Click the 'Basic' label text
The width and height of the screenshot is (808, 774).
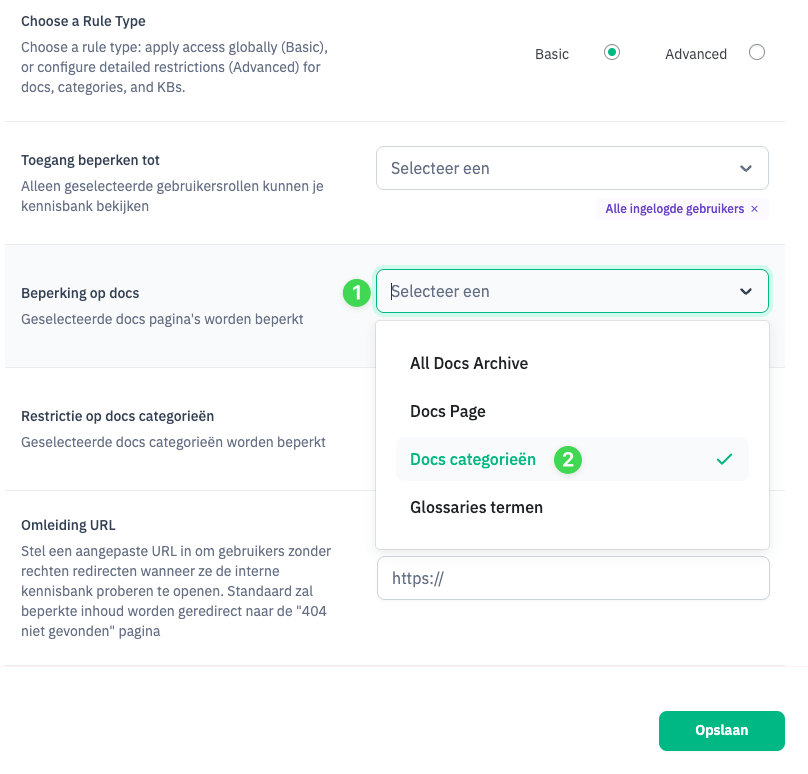click(552, 54)
